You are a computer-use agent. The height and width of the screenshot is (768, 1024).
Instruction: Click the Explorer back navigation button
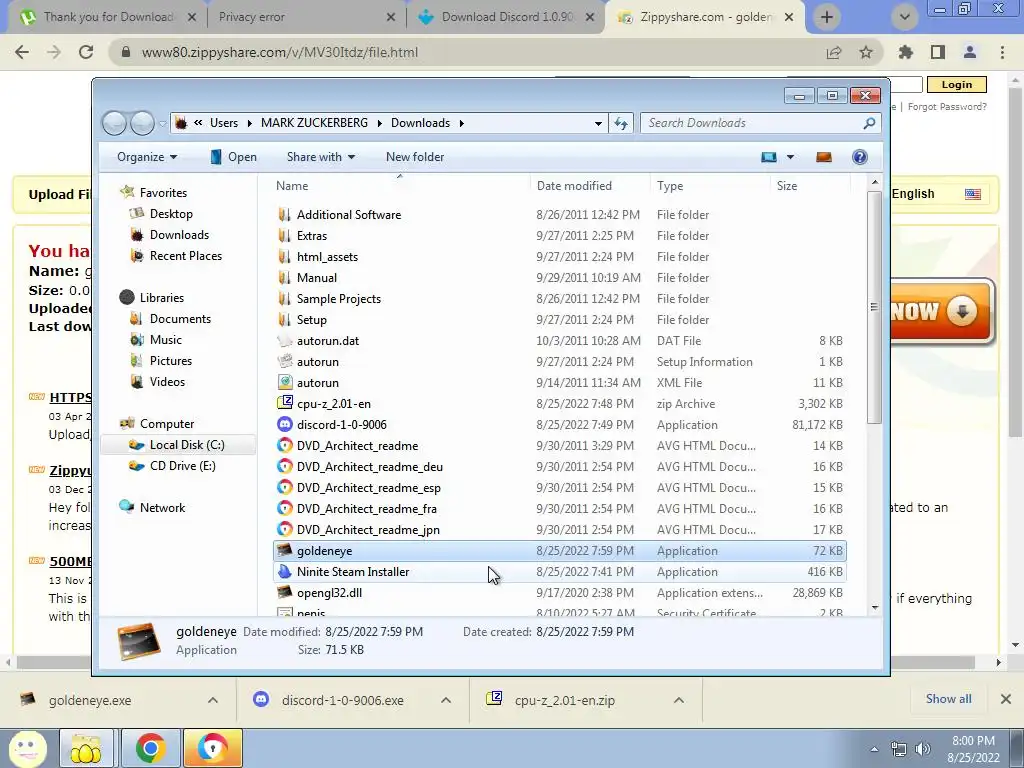114,123
